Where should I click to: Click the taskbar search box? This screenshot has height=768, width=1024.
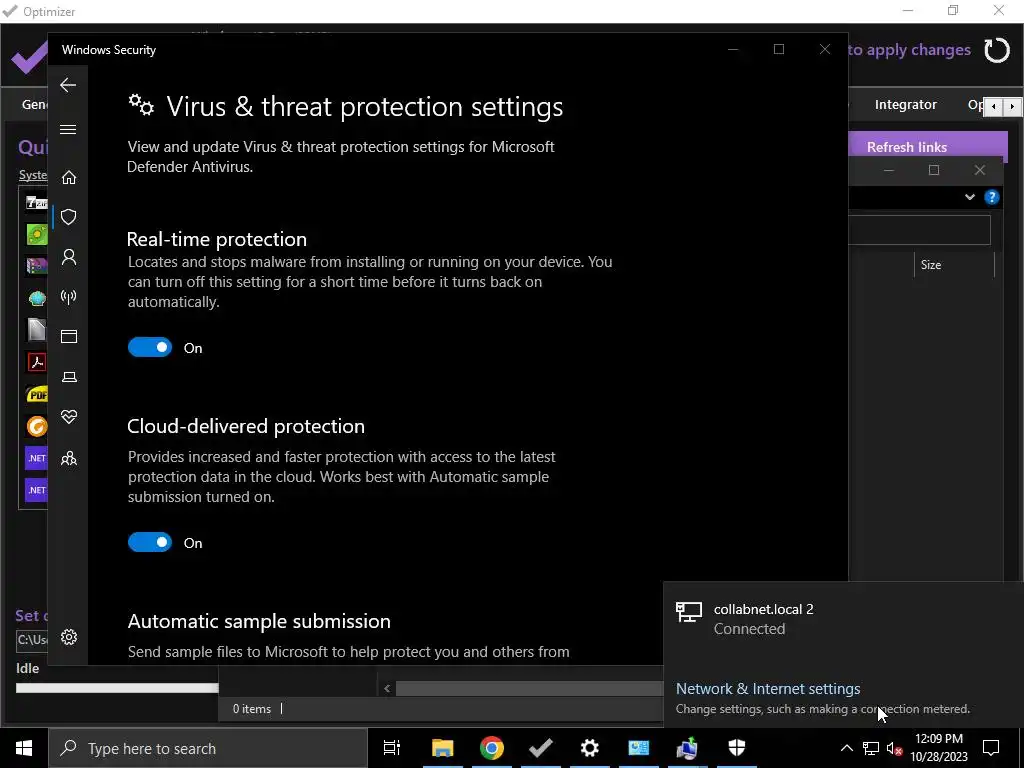click(x=208, y=748)
